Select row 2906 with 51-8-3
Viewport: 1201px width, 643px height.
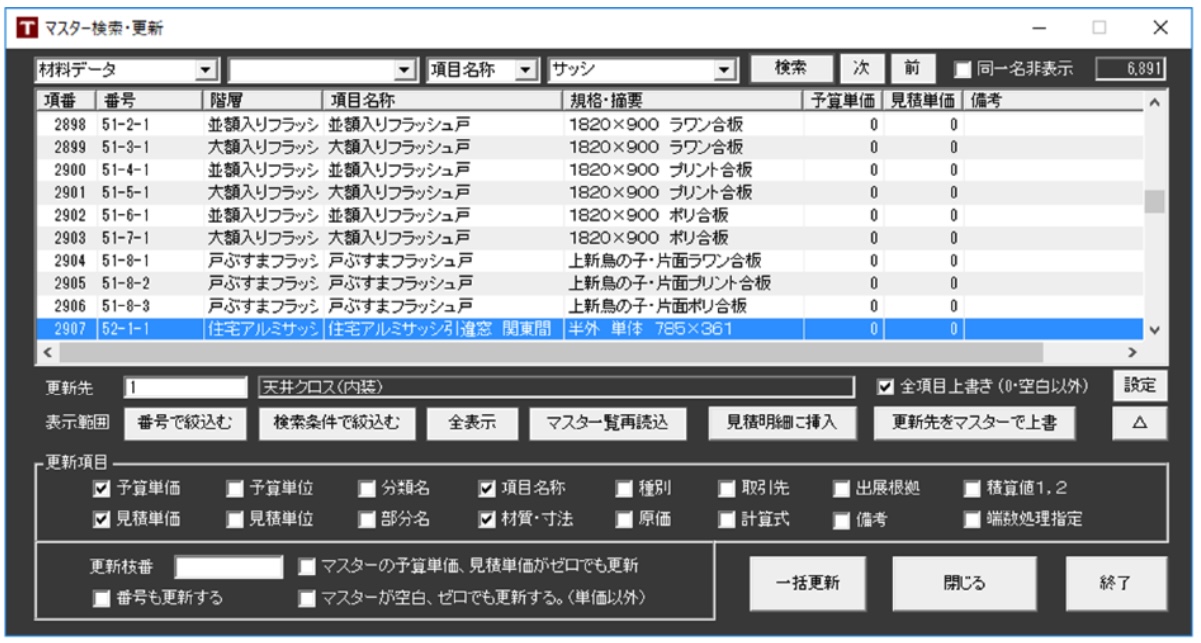pyautogui.click(x=590, y=305)
